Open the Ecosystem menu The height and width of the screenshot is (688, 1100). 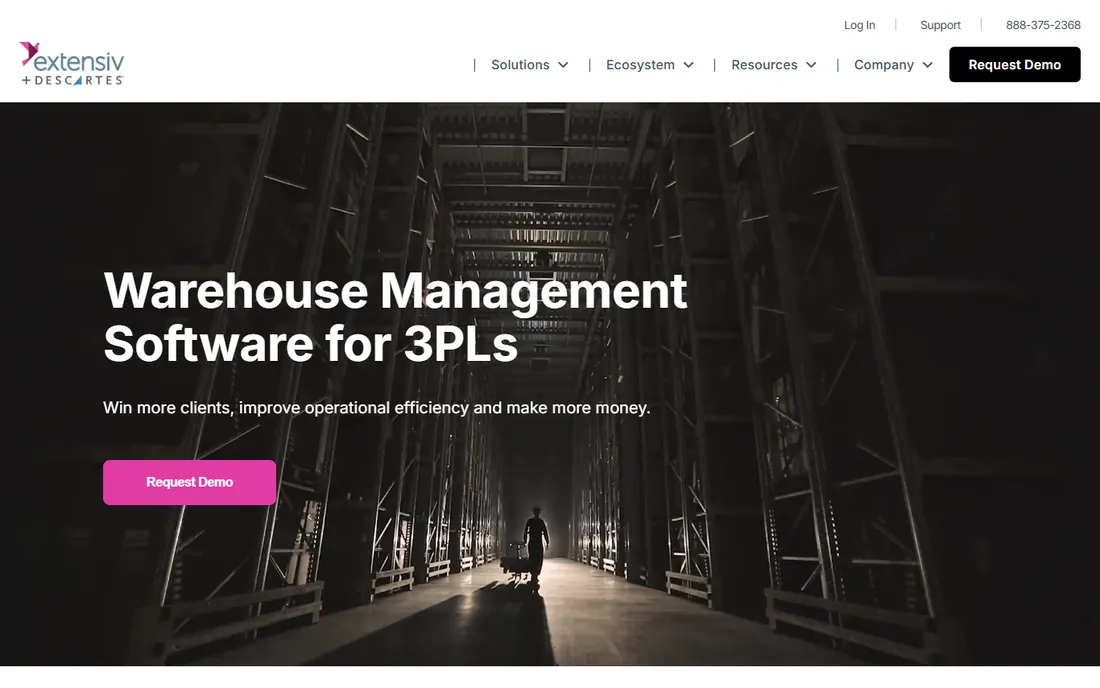pyautogui.click(x=640, y=65)
